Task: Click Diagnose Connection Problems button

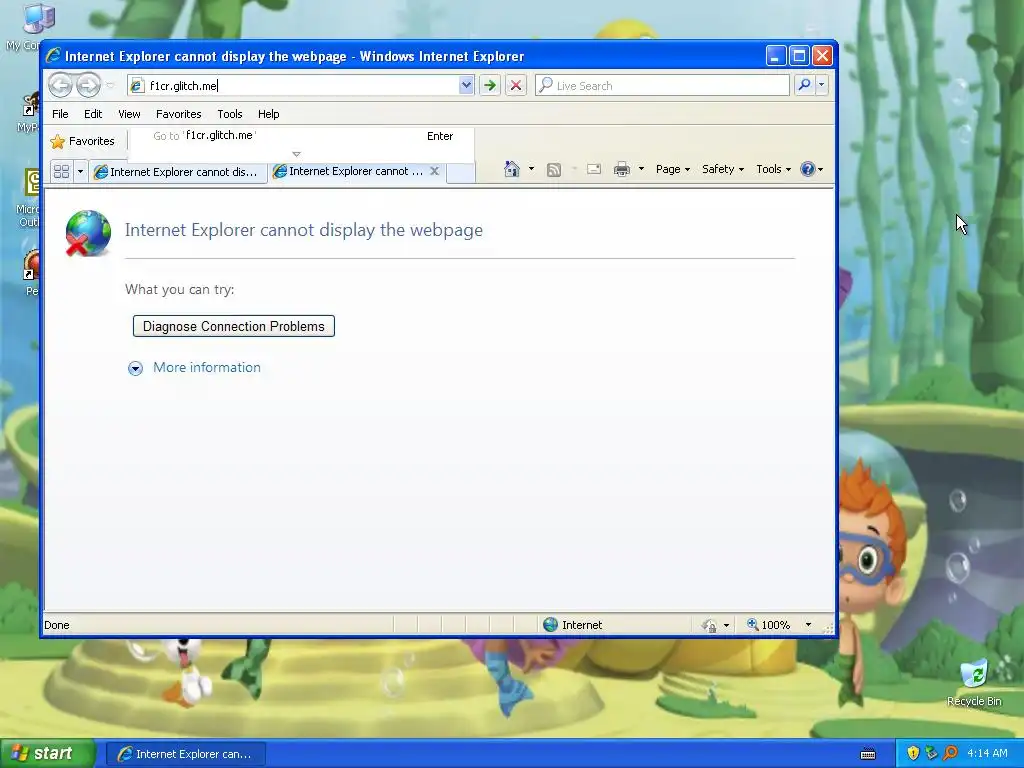Action: (234, 327)
